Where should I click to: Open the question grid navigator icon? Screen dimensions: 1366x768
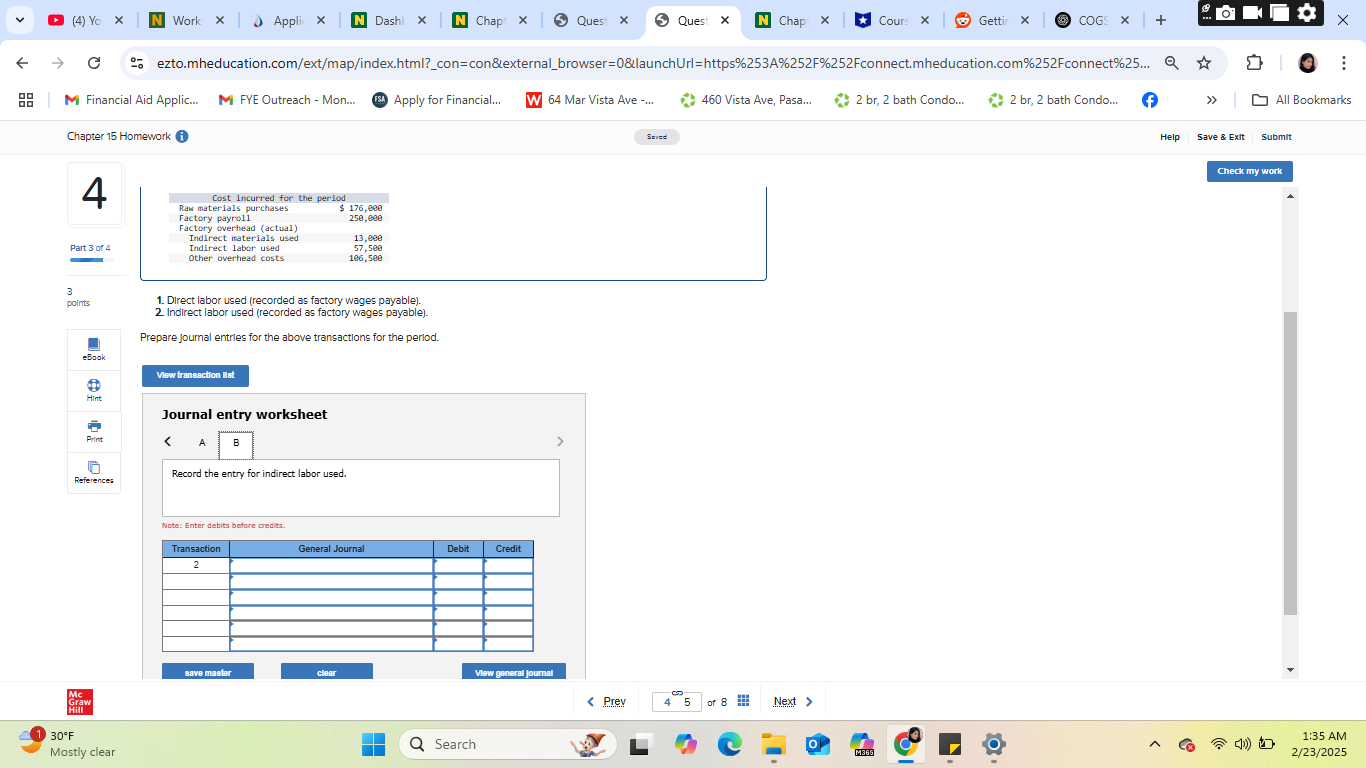(743, 701)
